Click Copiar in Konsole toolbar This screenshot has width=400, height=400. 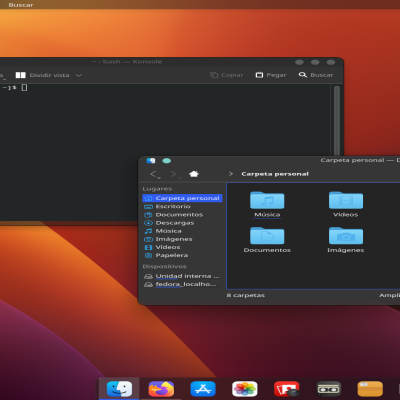point(227,75)
